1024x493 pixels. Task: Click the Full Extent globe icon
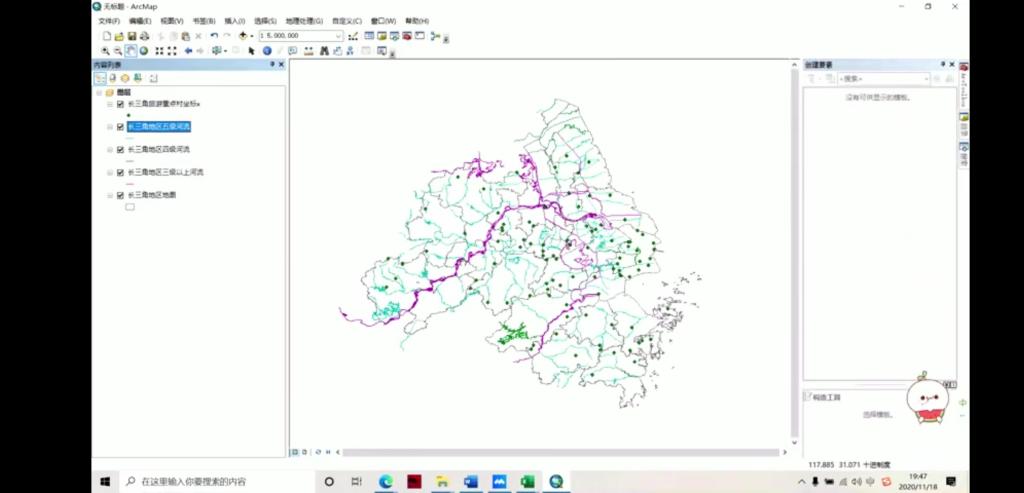tap(144, 50)
